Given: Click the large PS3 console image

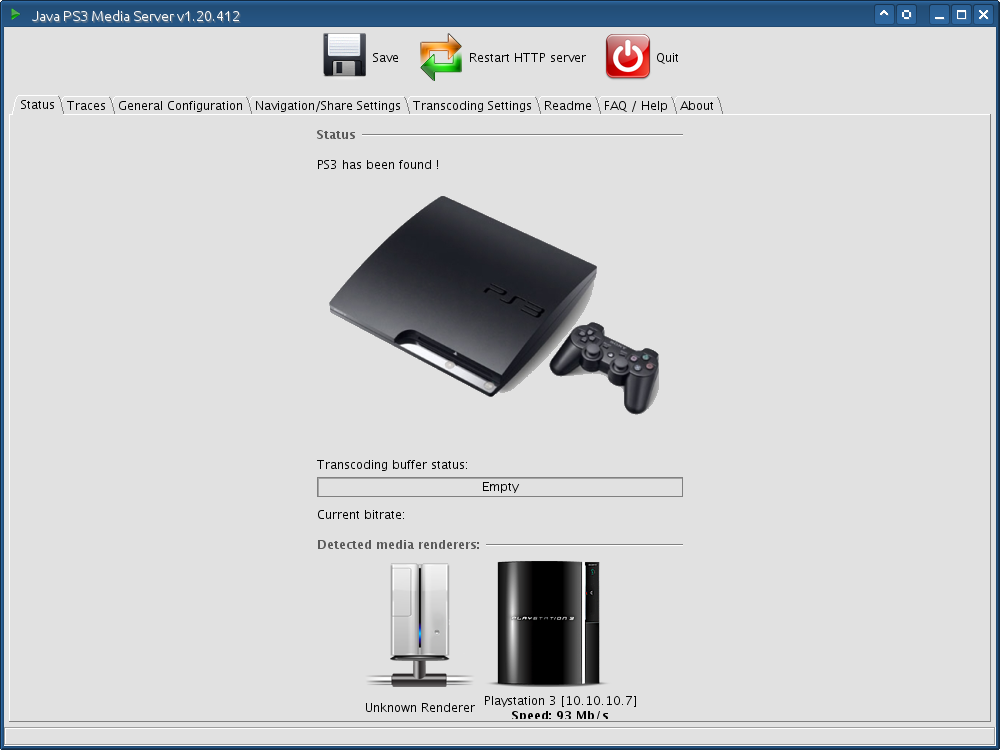Looking at the screenshot, I should [x=495, y=304].
